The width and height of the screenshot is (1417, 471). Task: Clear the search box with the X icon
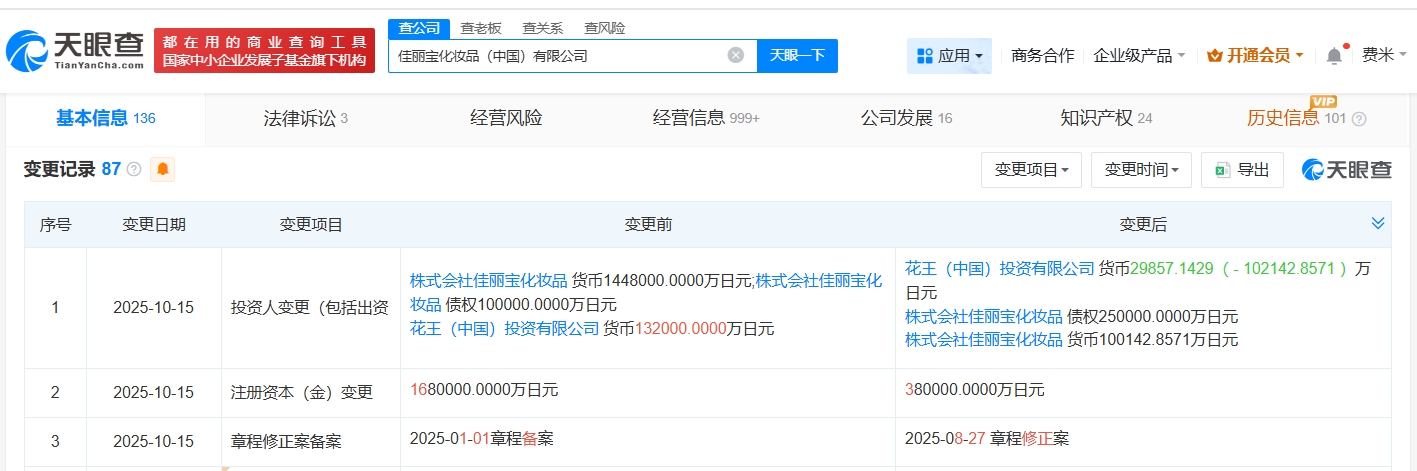click(x=736, y=56)
